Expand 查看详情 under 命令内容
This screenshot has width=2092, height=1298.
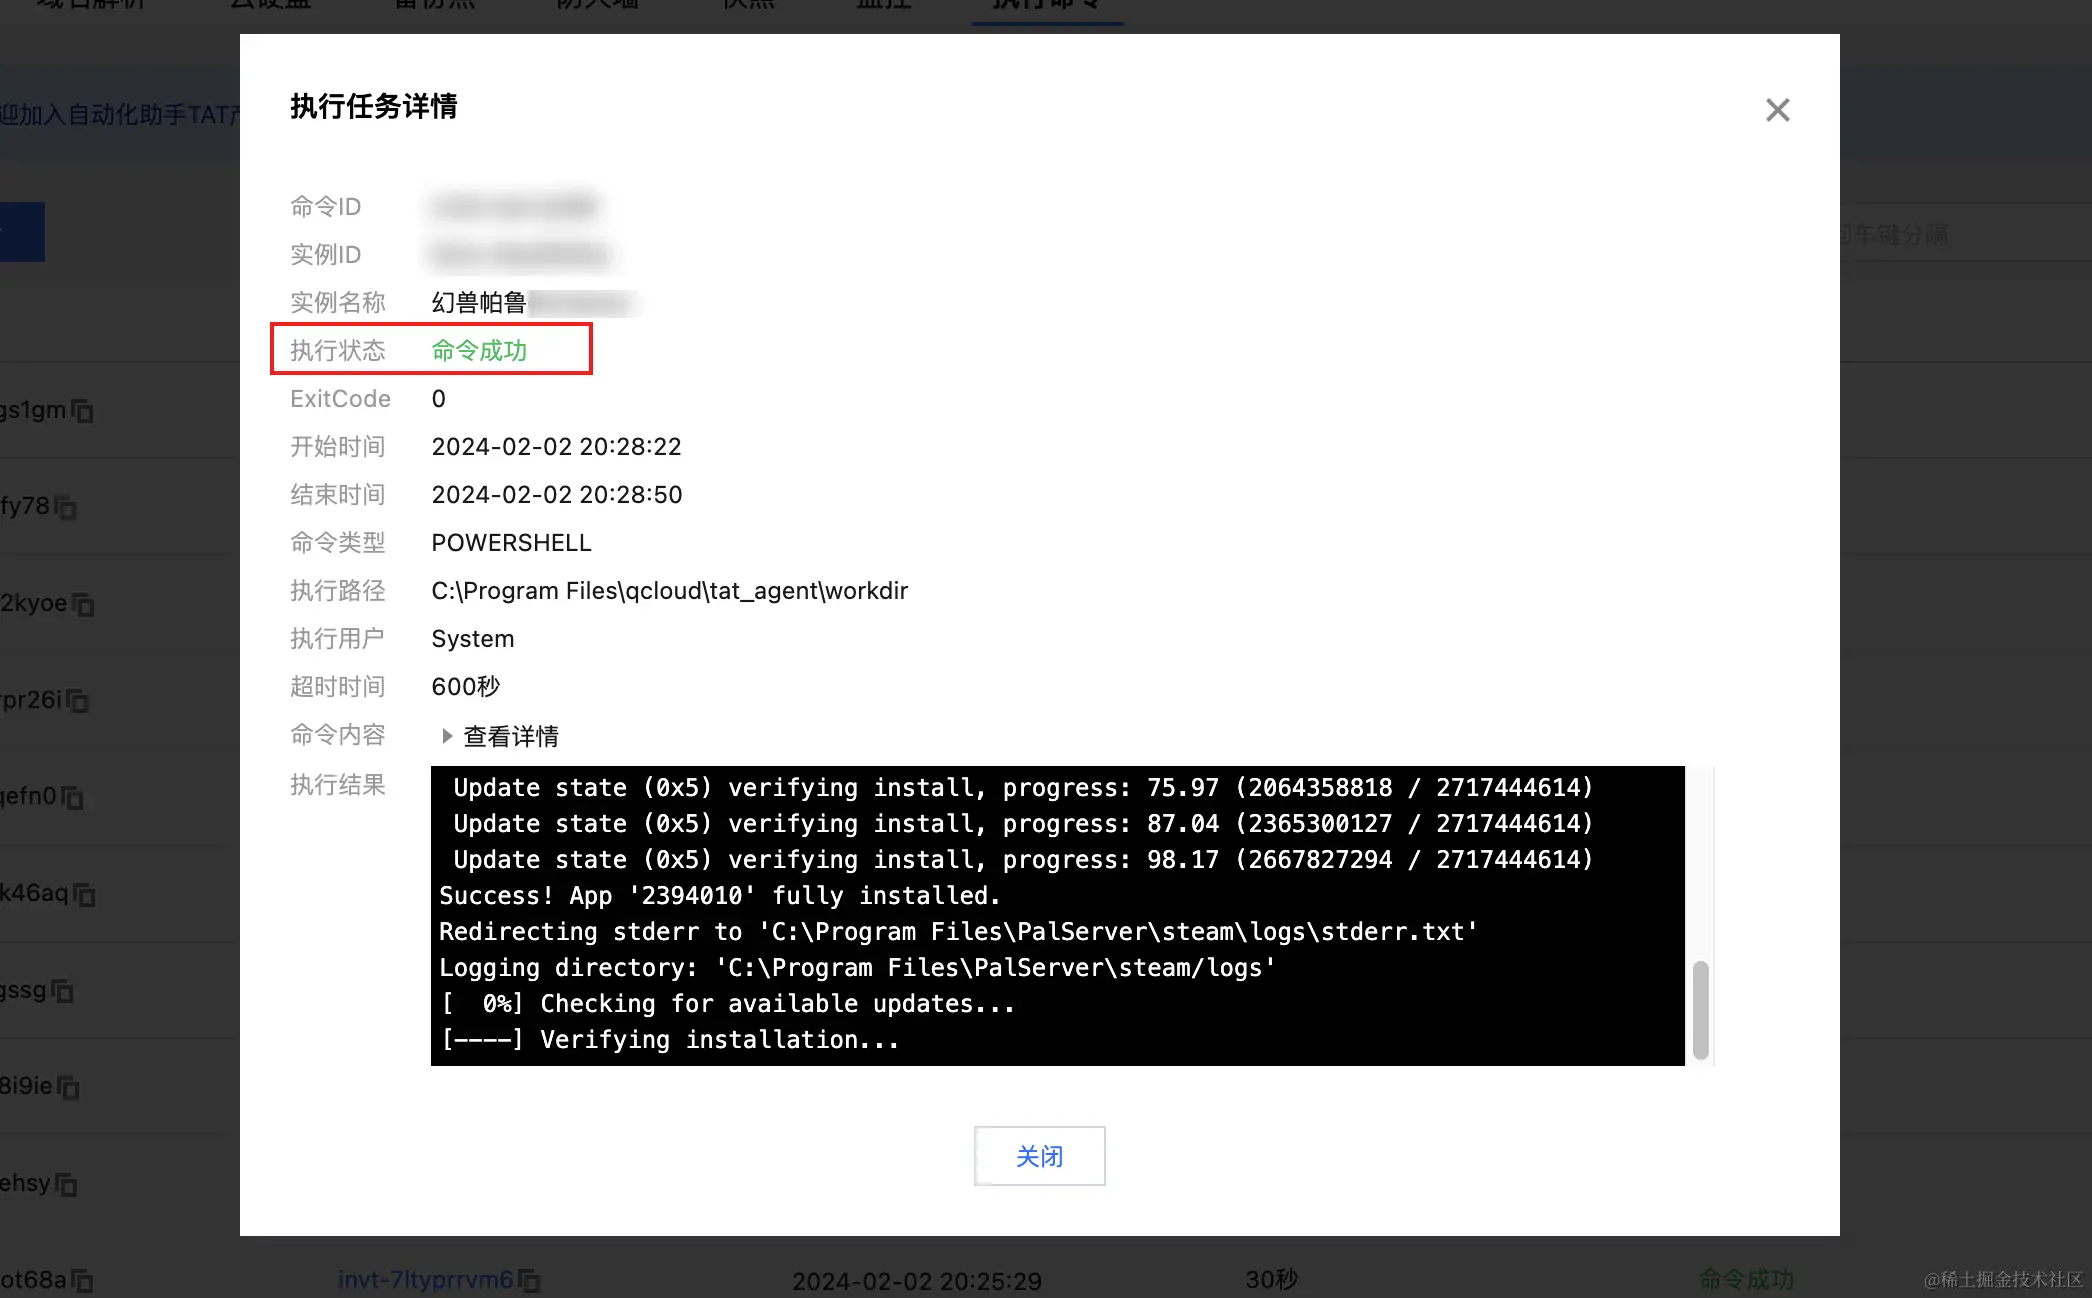500,737
